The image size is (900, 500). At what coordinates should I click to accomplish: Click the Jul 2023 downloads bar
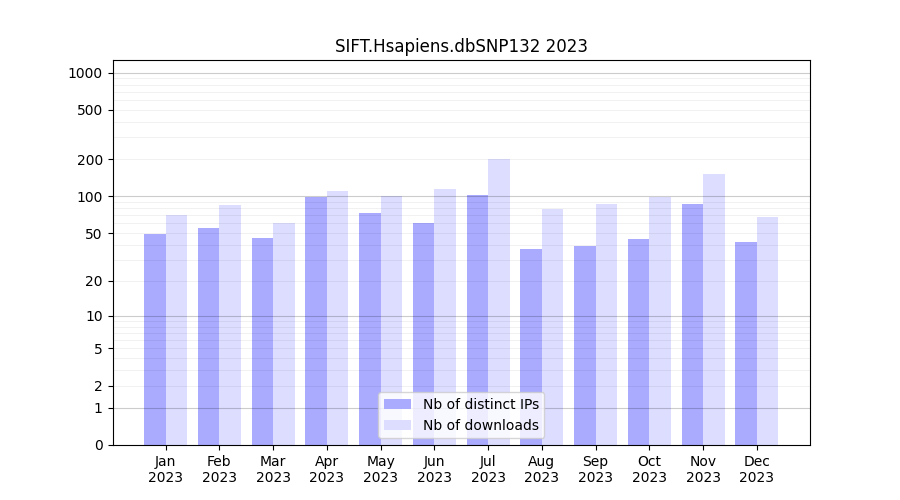point(499,300)
